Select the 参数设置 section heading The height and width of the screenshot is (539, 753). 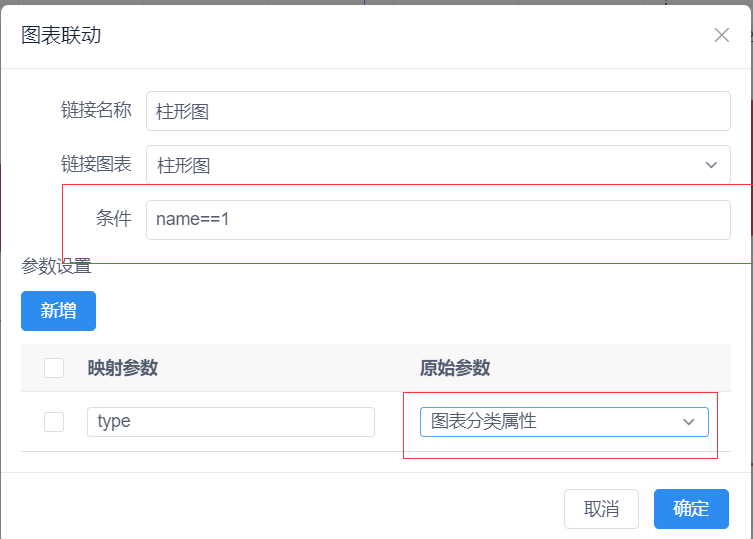(x=56, y=266)
